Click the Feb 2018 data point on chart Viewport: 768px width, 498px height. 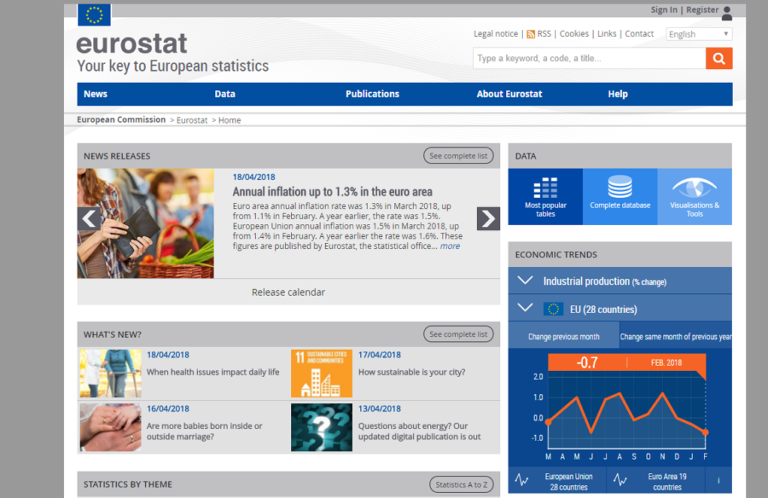click(x=705, y=432)
